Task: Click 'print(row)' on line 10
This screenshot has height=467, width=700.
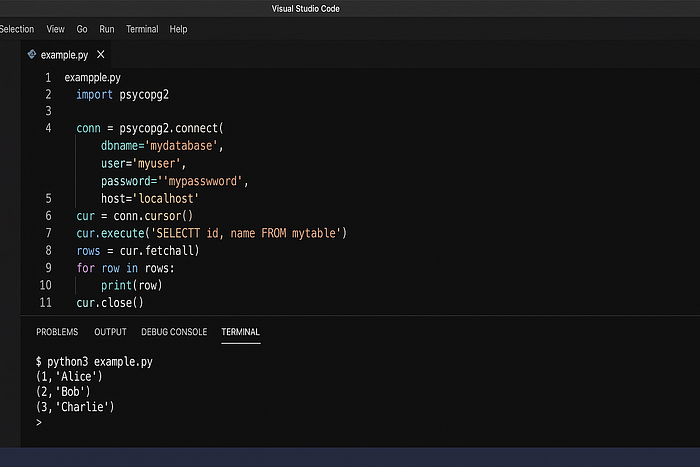Action: click(132, 285)
